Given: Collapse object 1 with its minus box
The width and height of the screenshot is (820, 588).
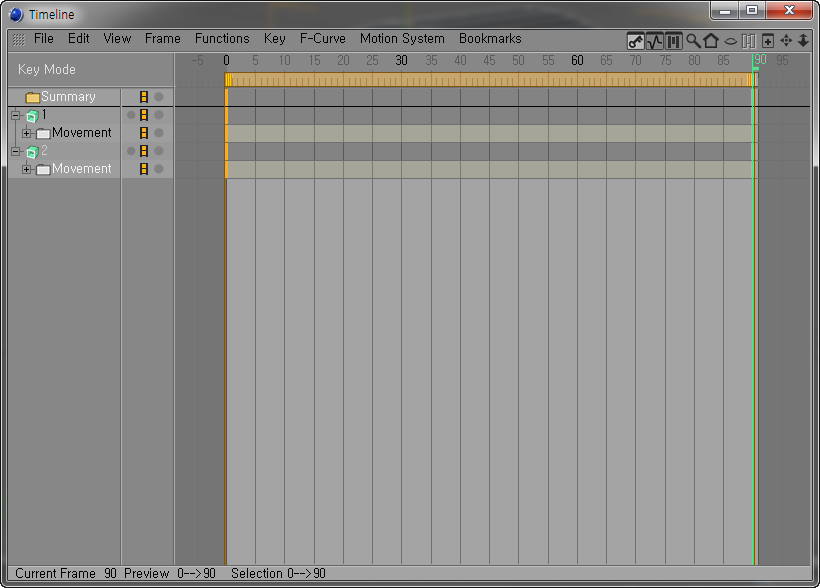Looking at the screenshot, I should (x=16, y=115).
